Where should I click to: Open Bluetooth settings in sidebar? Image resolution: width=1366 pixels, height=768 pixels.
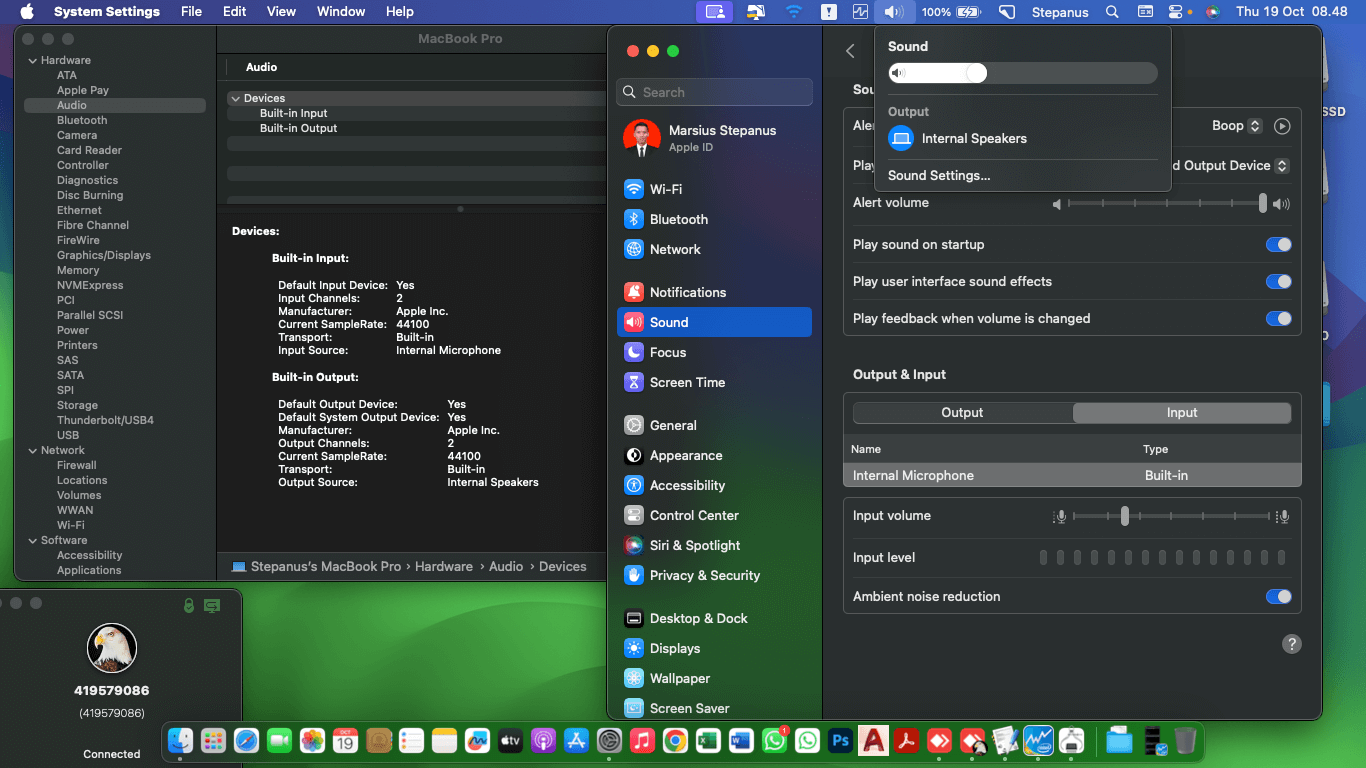coord(678,219)
